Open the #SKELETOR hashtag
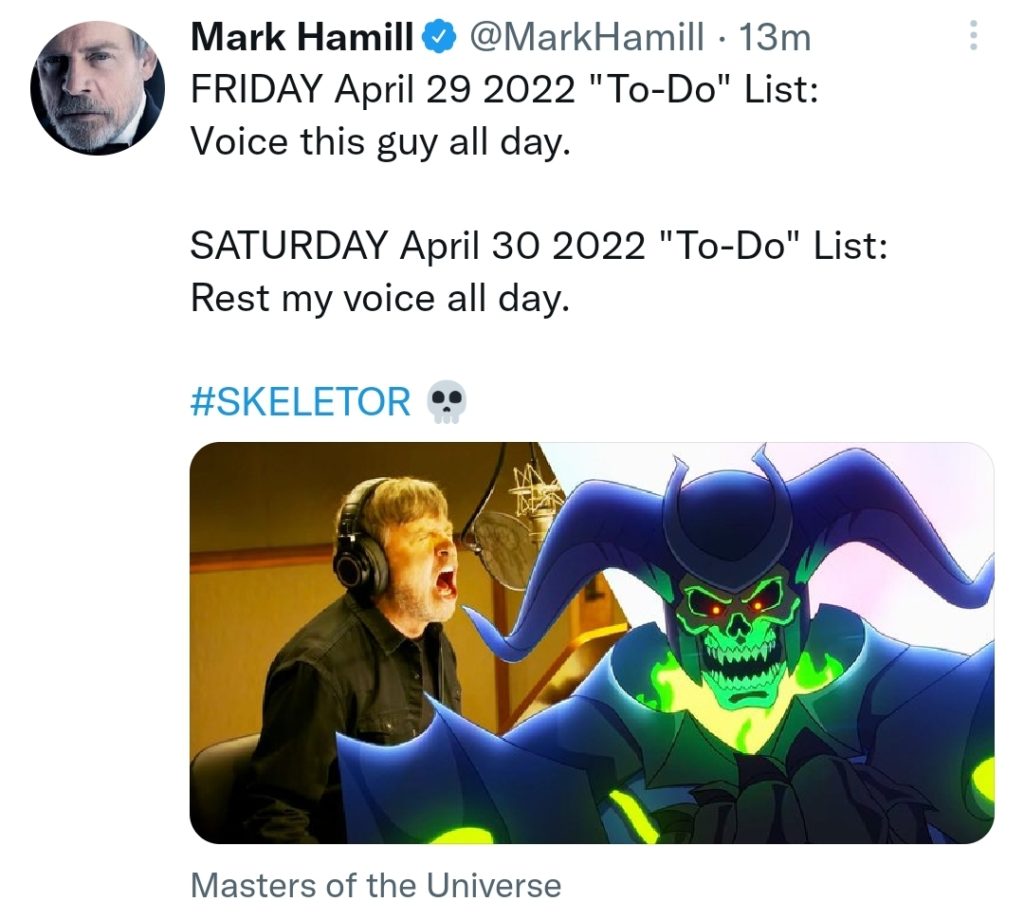This screenshot has height=920, width=1024. click(x=300, y=401)
